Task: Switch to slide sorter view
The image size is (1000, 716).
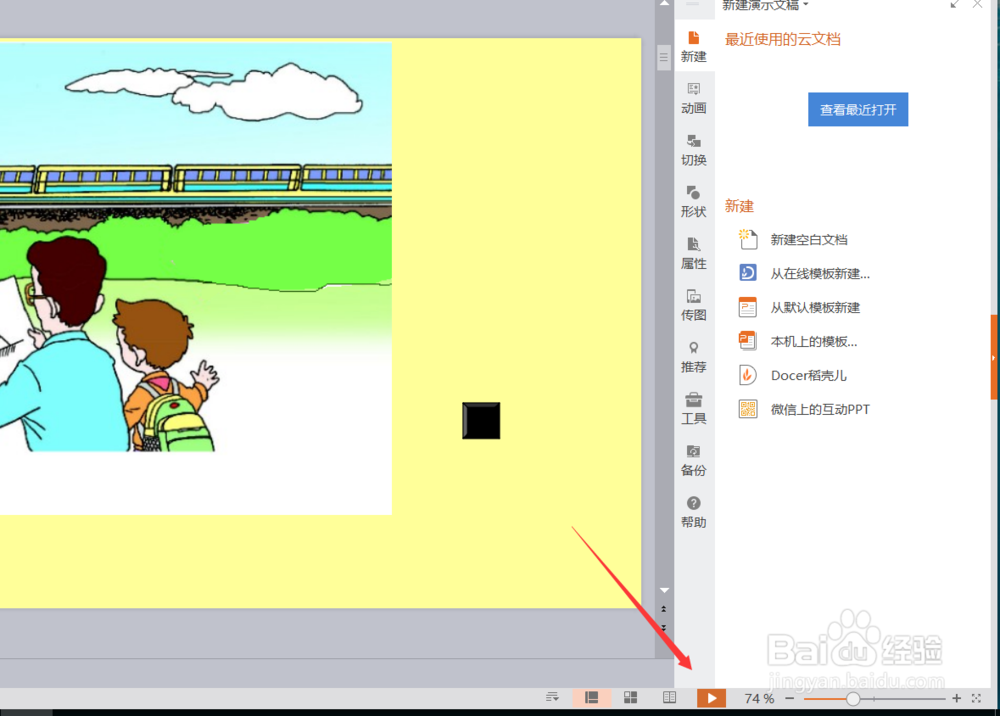Action: (631, 698)
